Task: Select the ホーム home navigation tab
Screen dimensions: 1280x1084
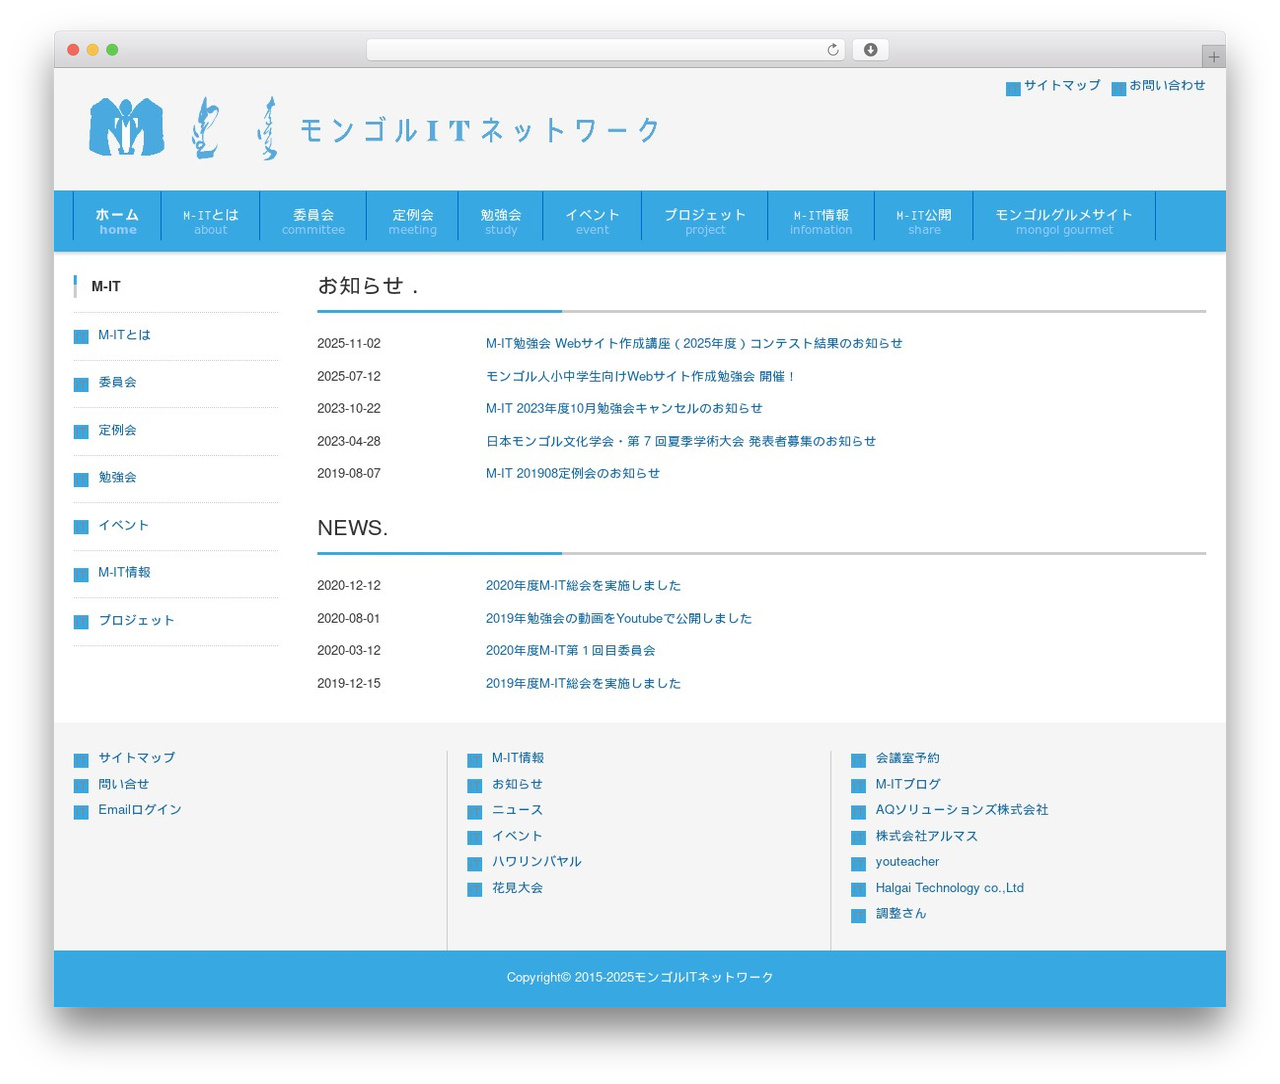Action: pyautogui.click(x=117, y=221)
